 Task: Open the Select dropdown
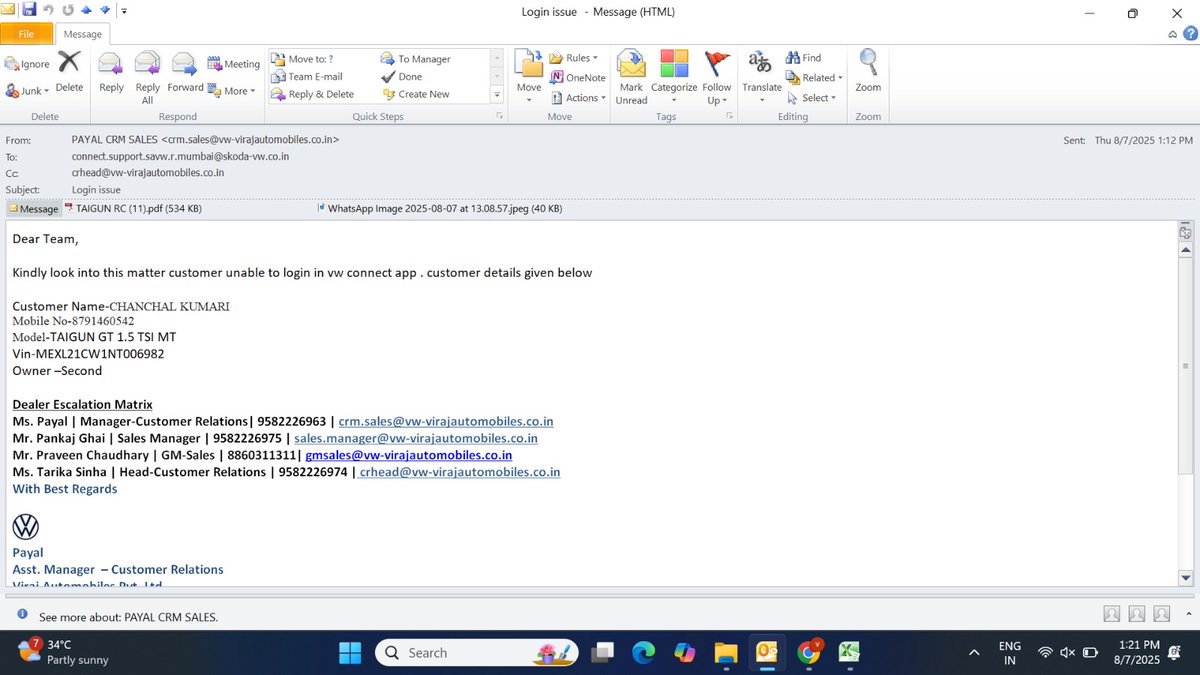(x=810, y=97)
